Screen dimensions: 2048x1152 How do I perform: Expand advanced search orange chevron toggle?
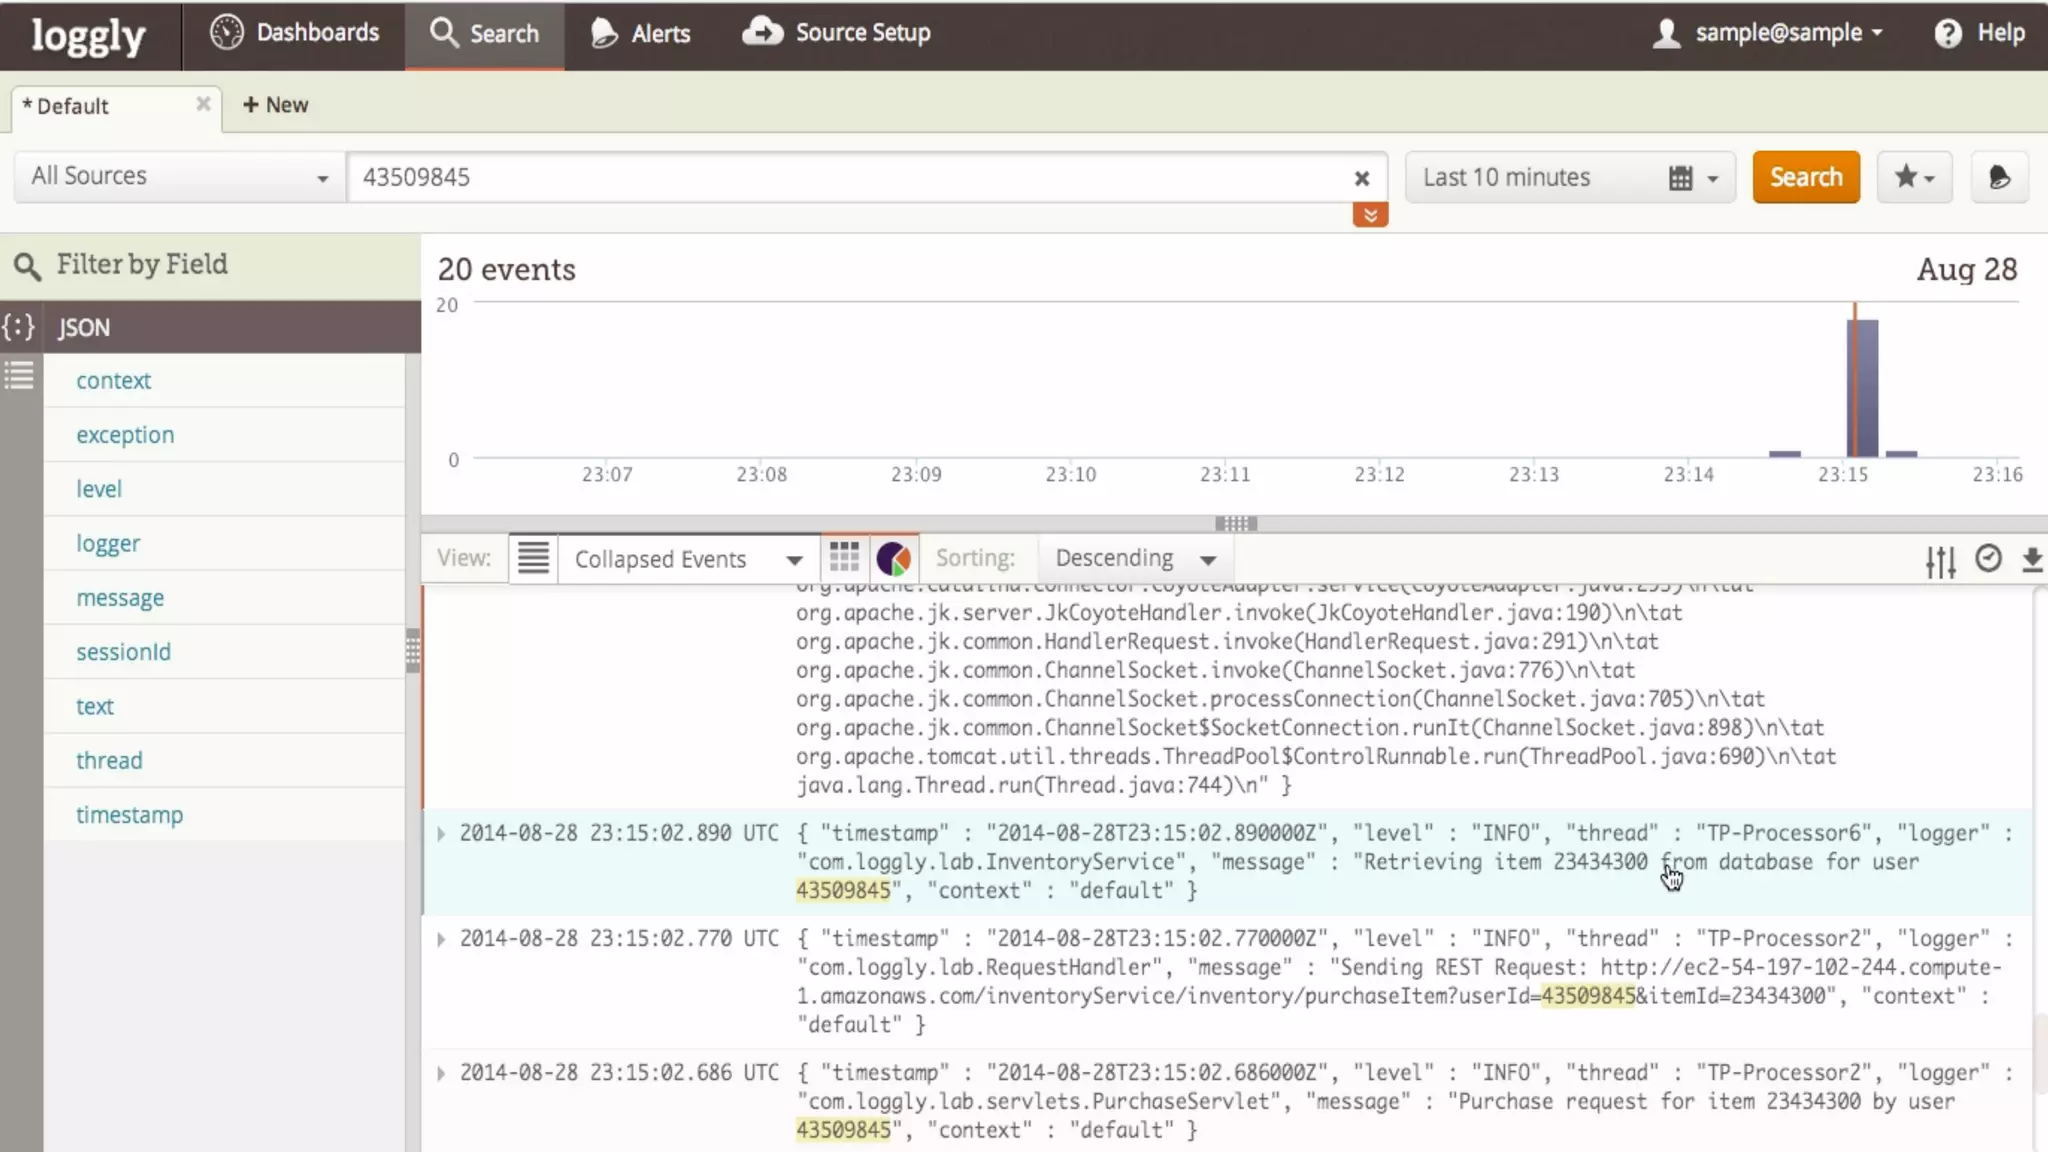pos(1370,215)
